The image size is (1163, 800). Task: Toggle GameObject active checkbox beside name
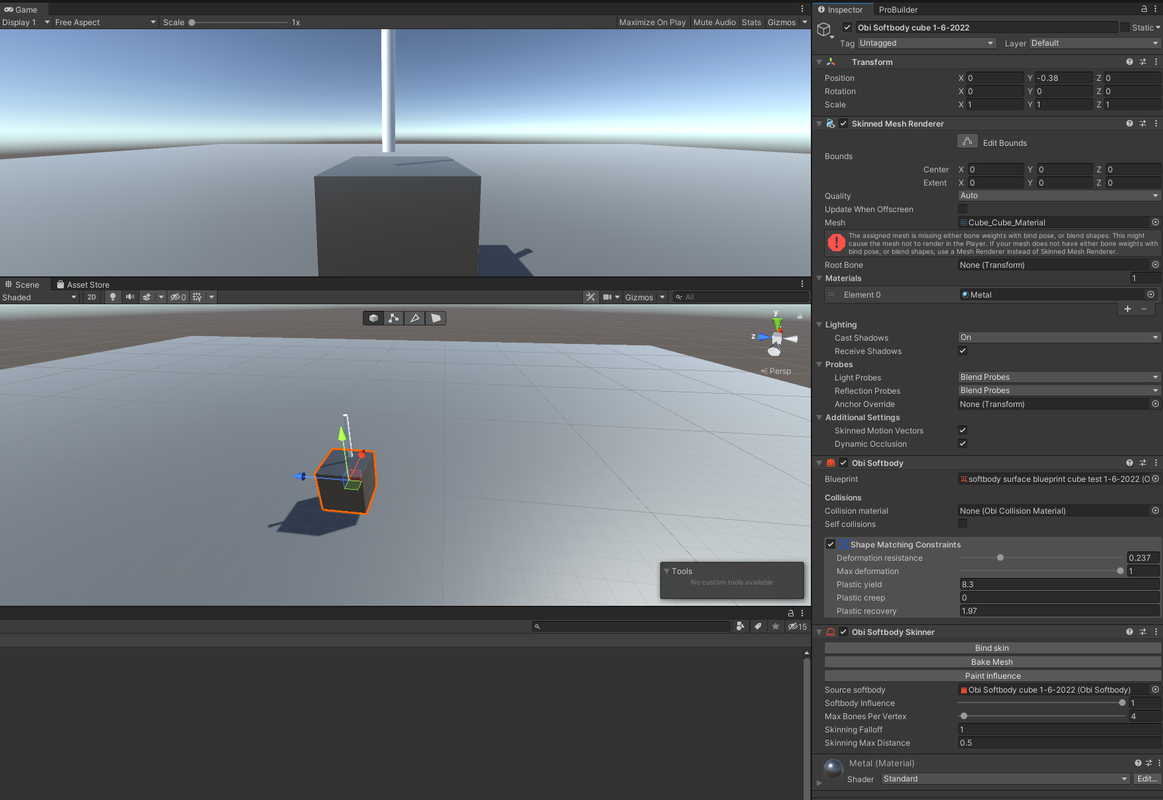[847, 27]
